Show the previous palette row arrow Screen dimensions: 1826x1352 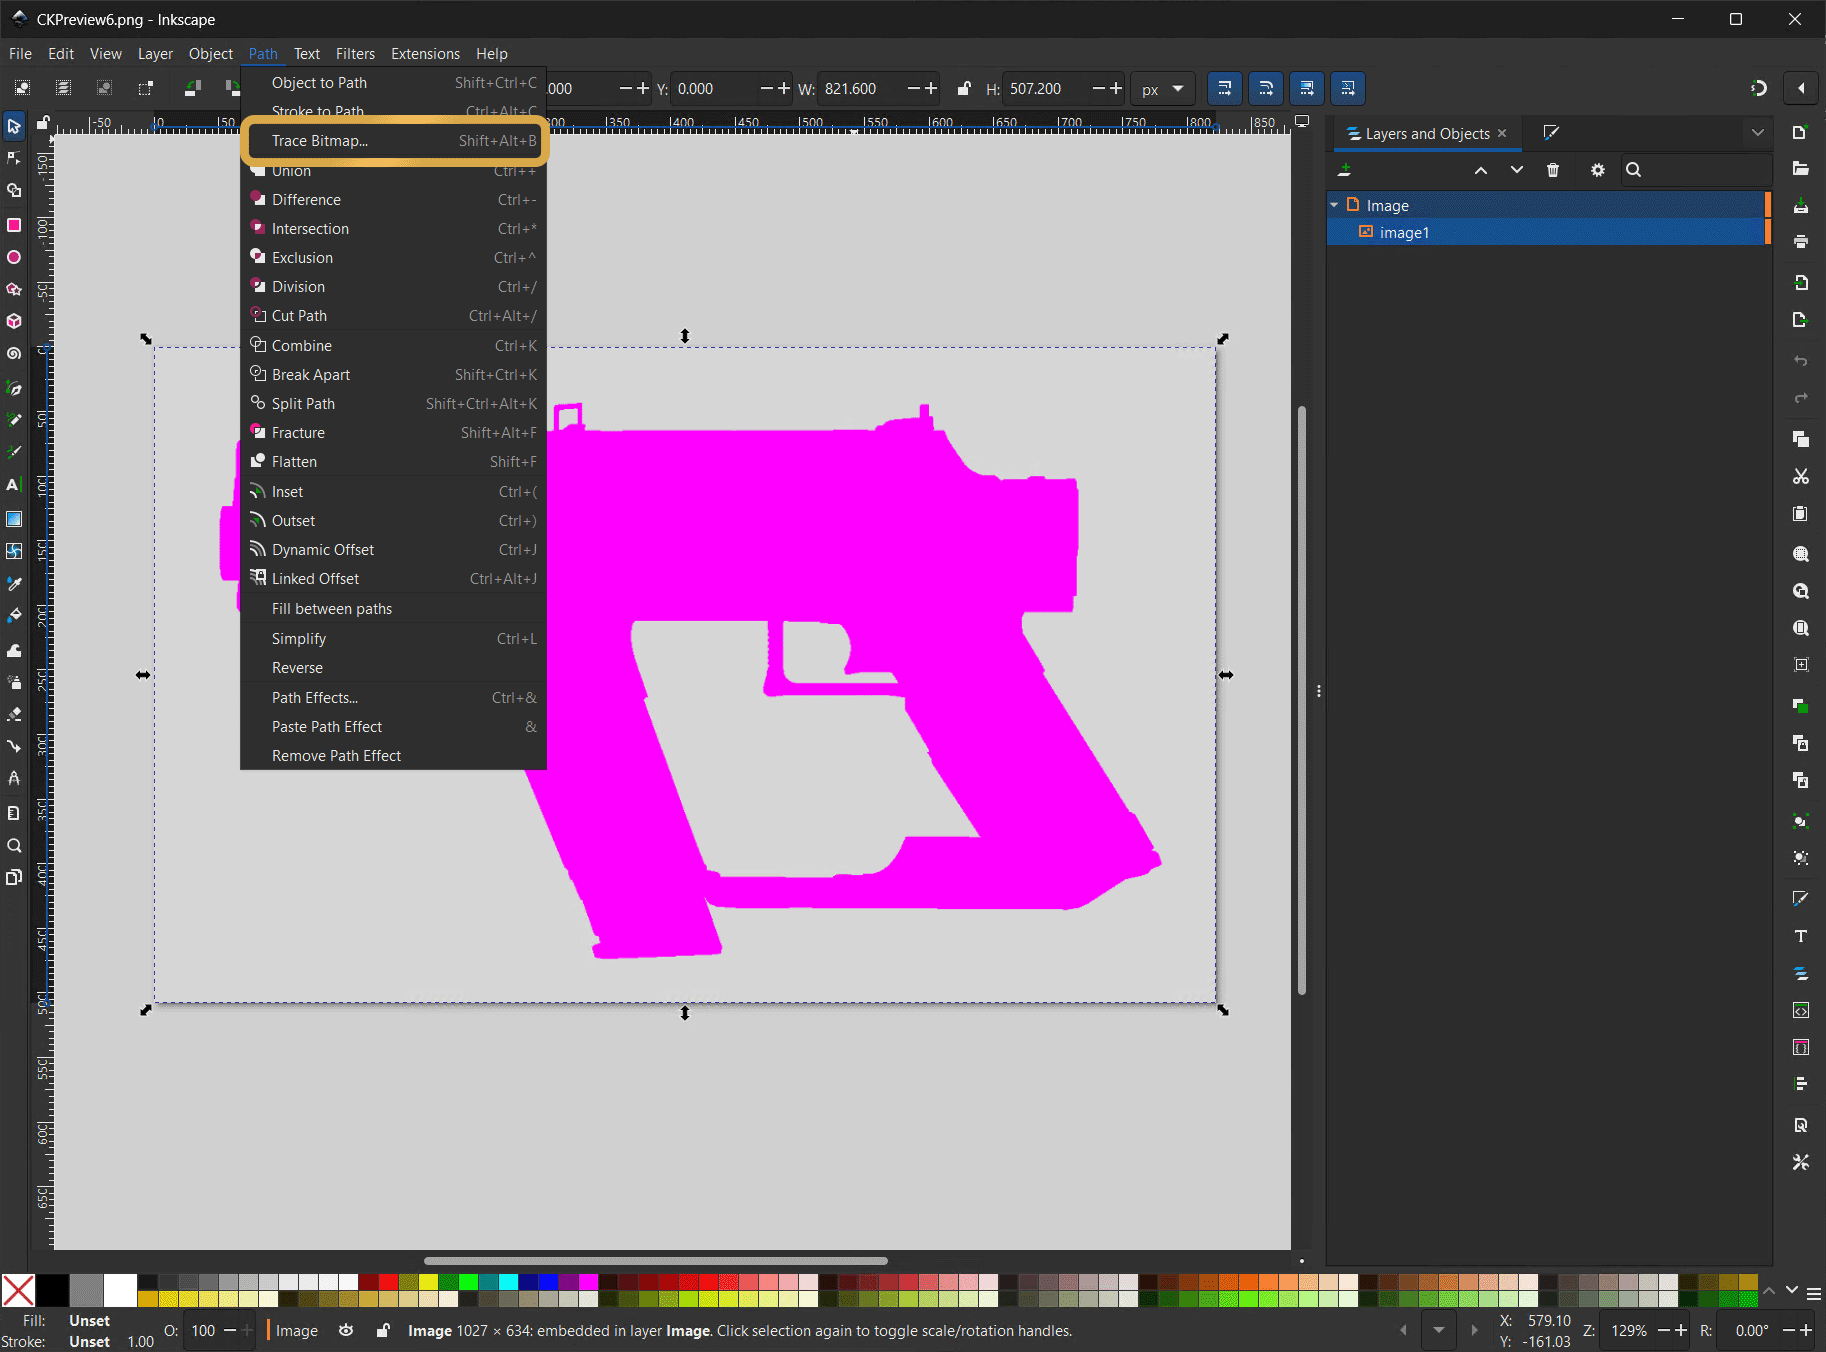tap(1769, 1290)
